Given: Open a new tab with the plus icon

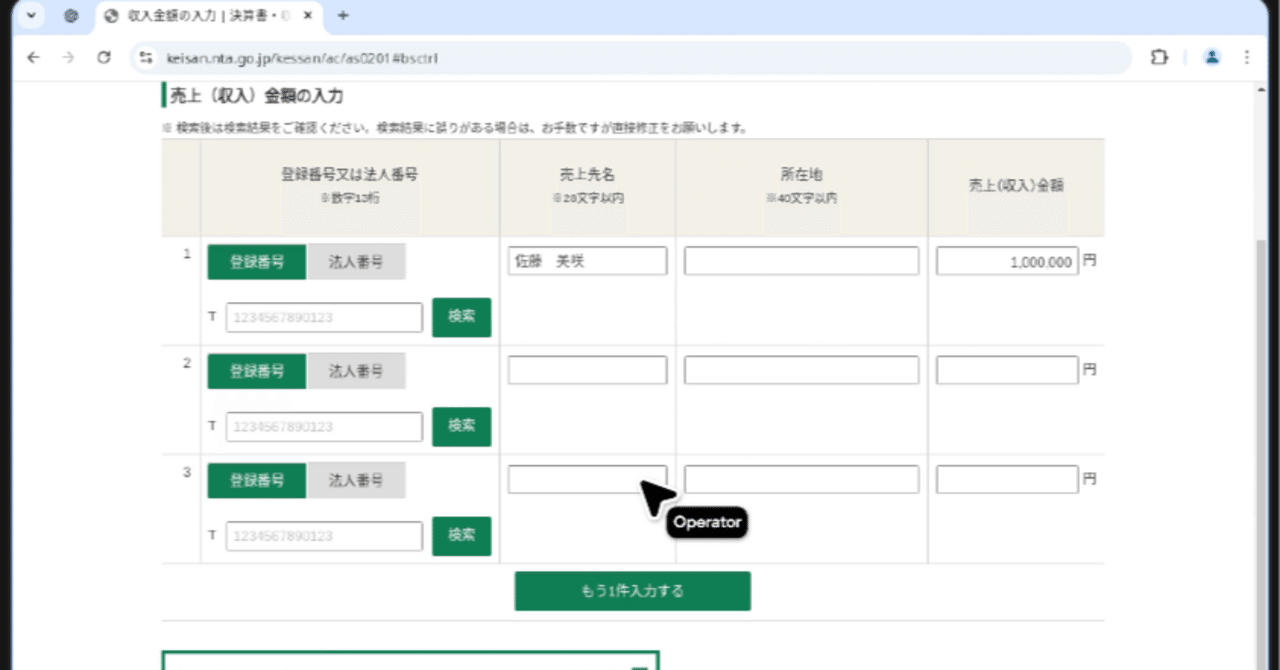Looking at the screenshot, I should tap(342, 16).
